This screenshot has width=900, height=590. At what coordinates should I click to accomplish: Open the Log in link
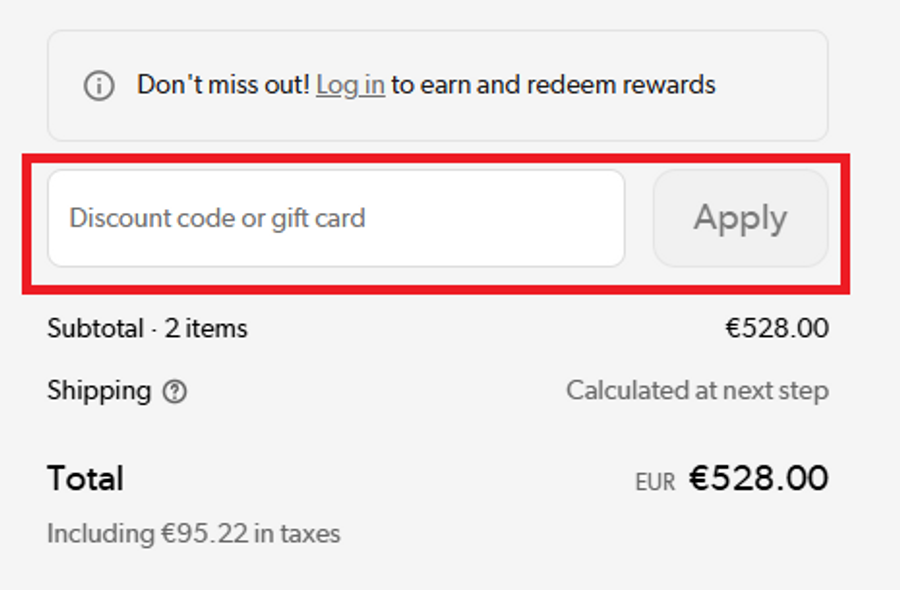point(350,85)
